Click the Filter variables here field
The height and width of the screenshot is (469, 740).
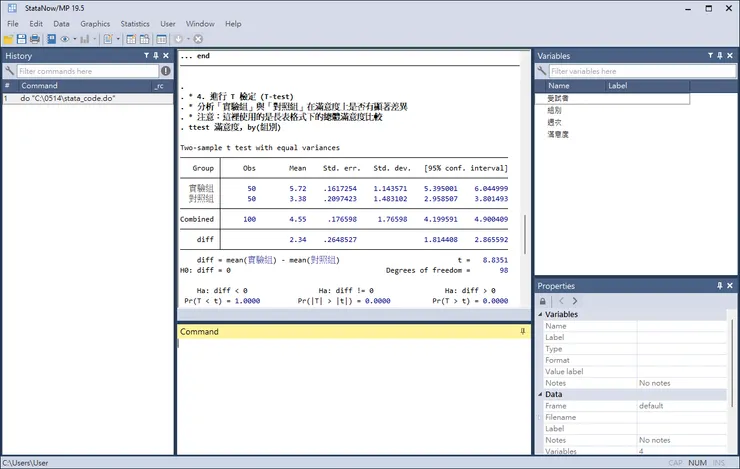tap(642, 71)
